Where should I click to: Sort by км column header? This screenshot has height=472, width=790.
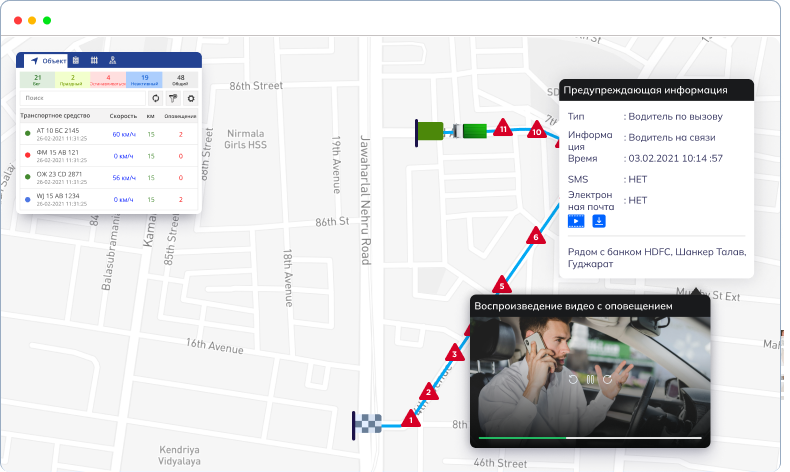(x=151, y=116)
